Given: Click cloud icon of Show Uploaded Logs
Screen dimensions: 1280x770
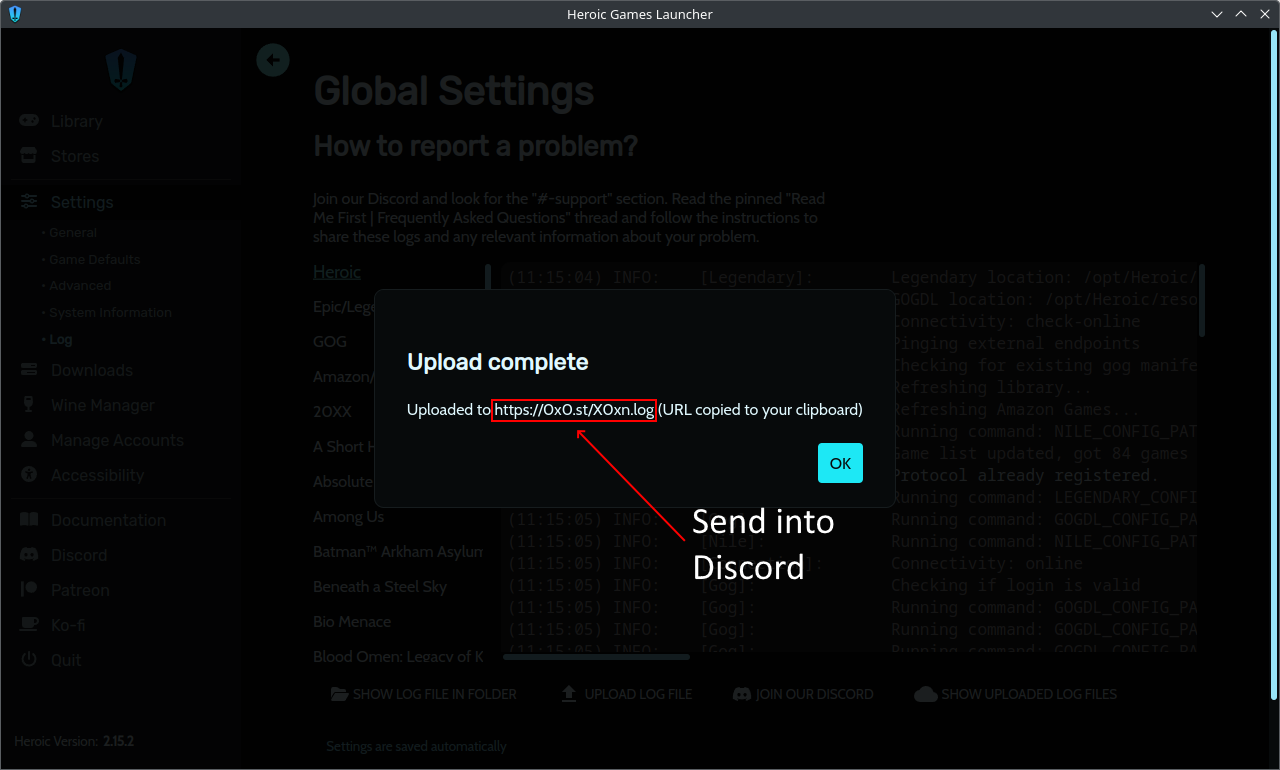Looking at the screenshot, I should [925, 694].
